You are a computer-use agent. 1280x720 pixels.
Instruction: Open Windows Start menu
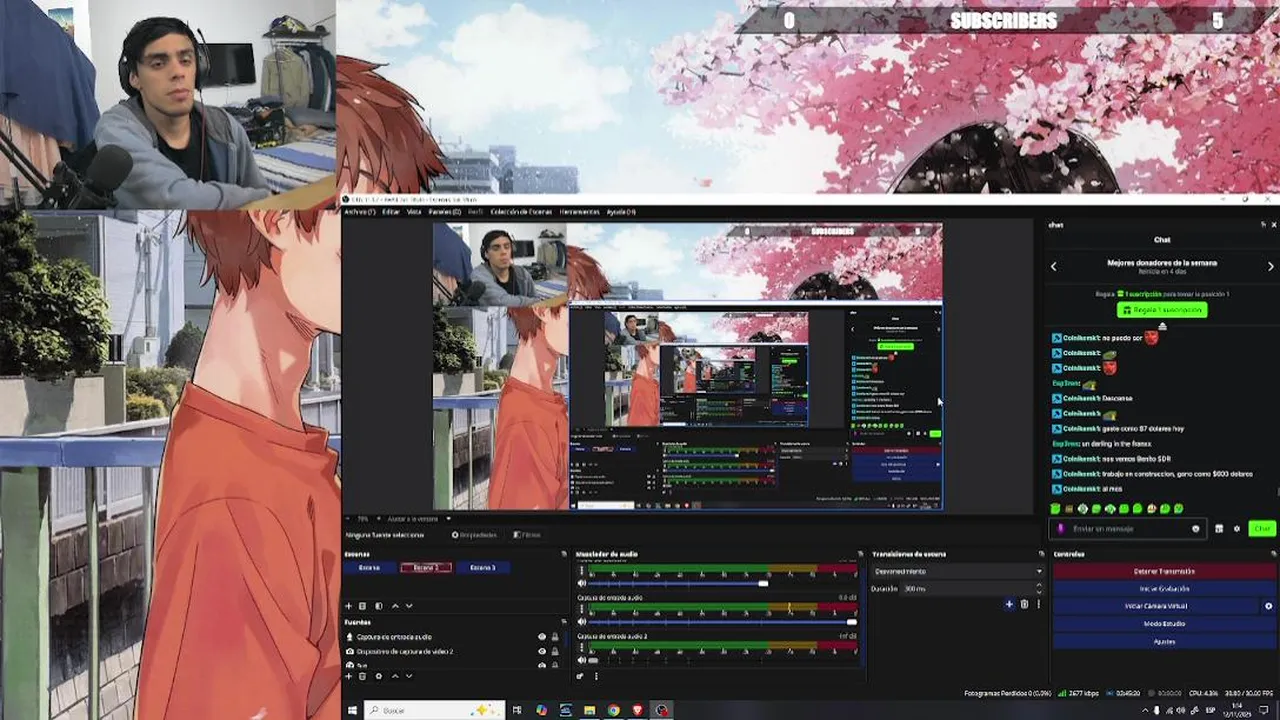352,711
